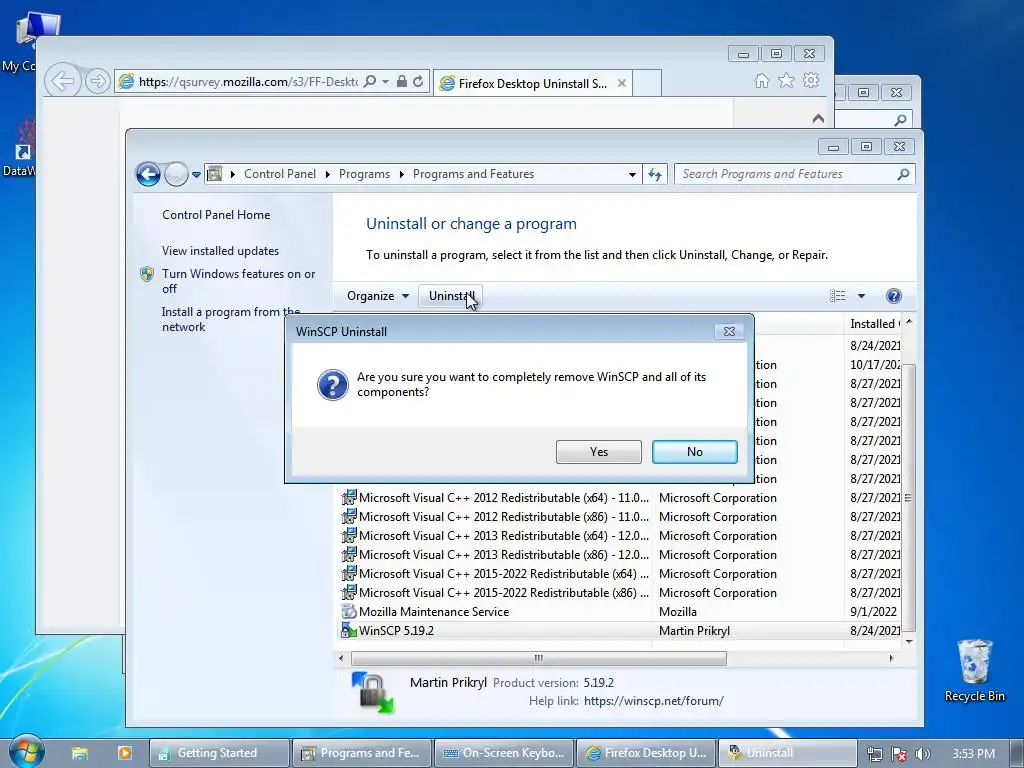The image size is (1024, 768).
Task: Click Martin Prikryl publisher cell
Action: (x=694, y=631)
